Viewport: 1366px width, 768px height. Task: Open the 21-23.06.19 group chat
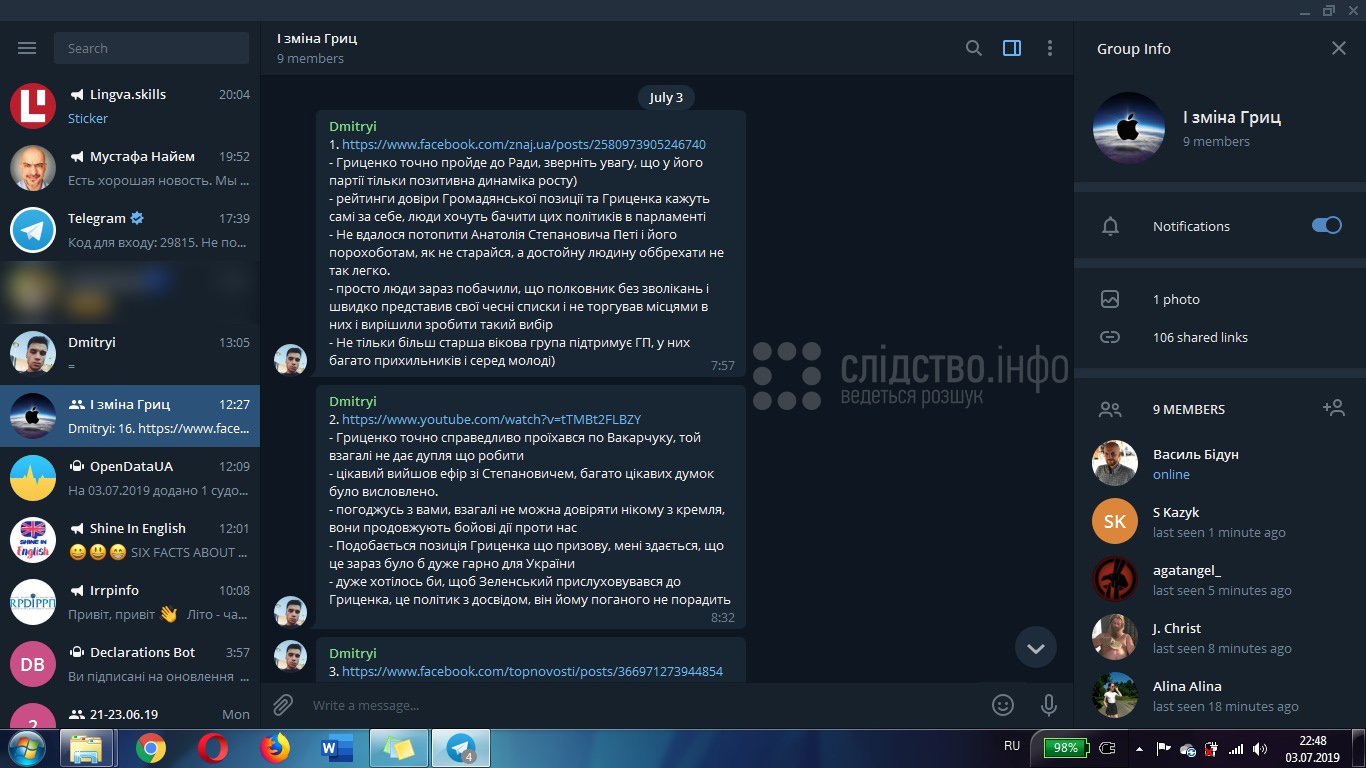pyautogui.click(x=130, y=712)
